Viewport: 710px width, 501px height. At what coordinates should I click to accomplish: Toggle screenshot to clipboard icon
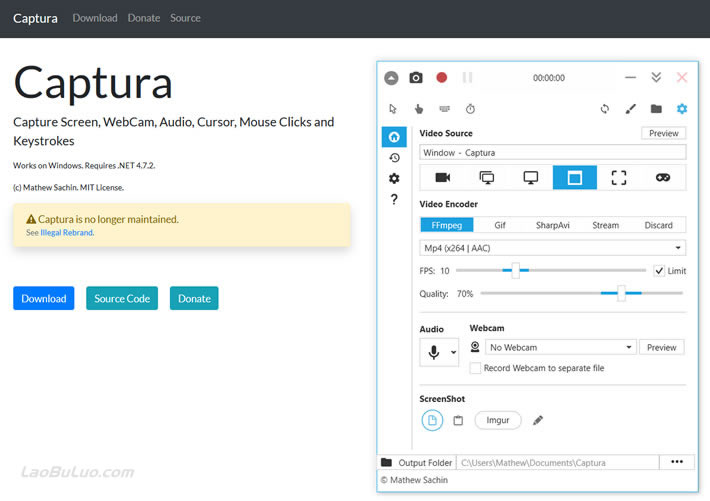[x=458, y=420]
